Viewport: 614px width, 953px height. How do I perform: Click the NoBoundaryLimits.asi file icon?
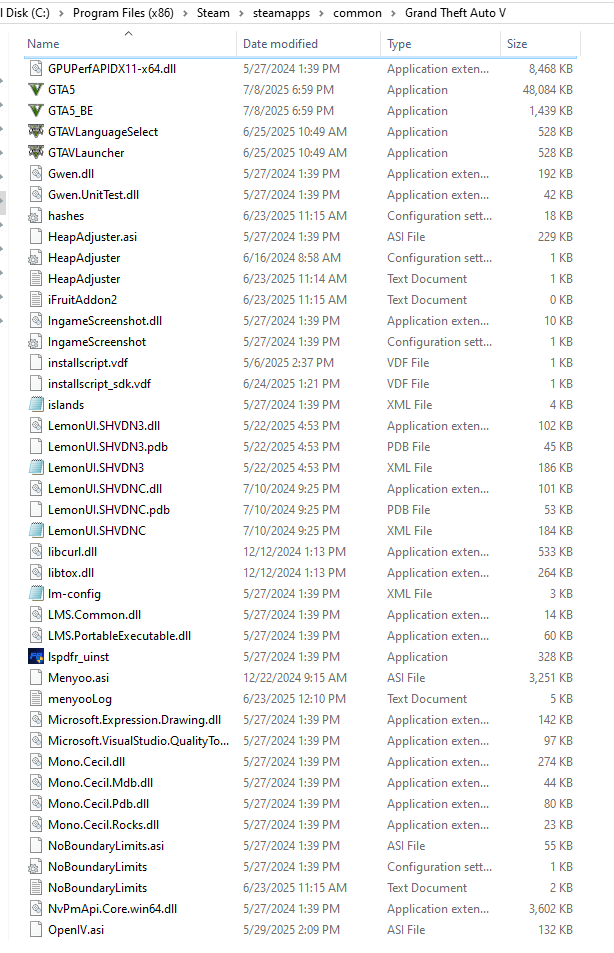coord(36,846)
